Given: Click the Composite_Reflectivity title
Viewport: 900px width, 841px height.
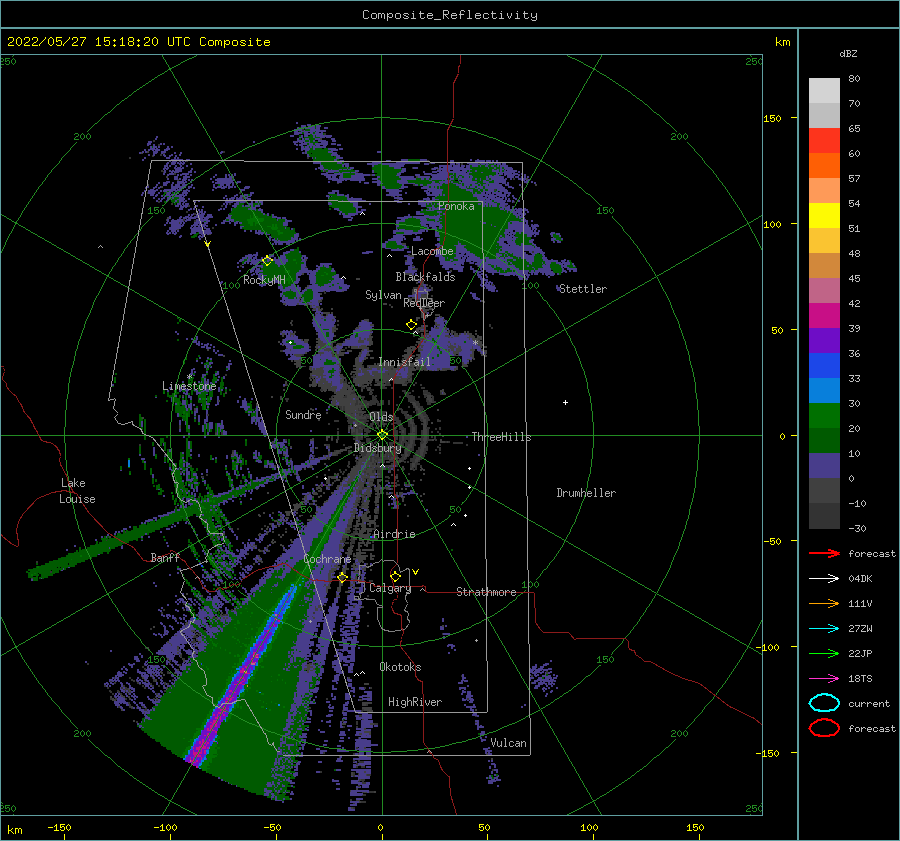Looking at the screenshot, I should pyautogui.click(x=450, y=15).
